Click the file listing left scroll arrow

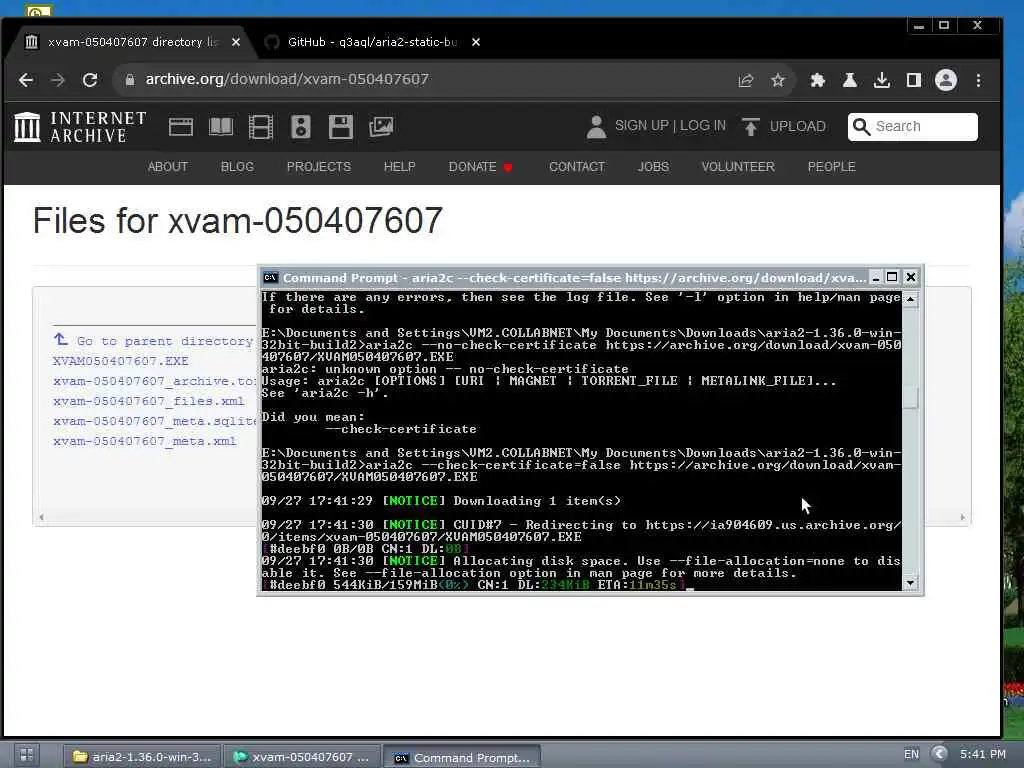pyautogui.click(x=41, y=517)
